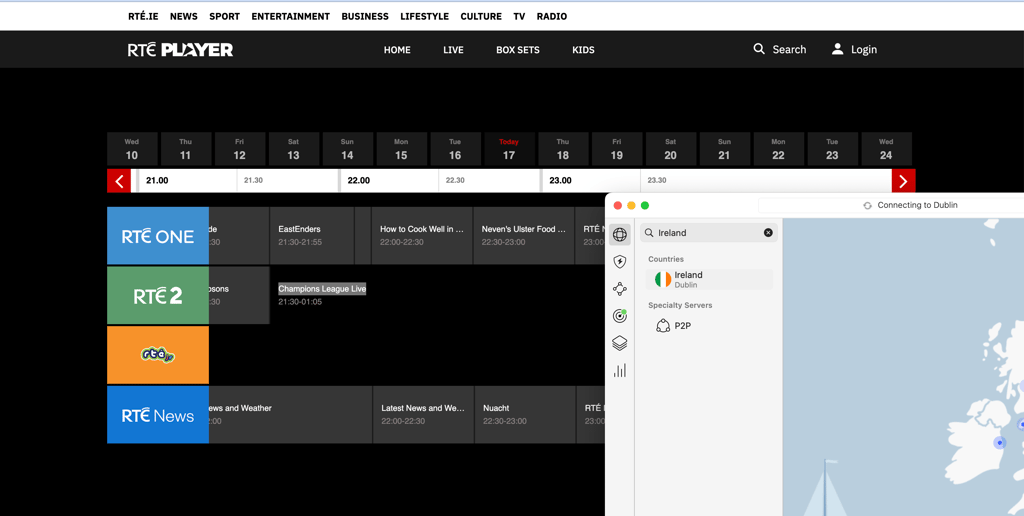Open RTÉ Player search
Viewport: 1024px width, 516px height.
779,49
